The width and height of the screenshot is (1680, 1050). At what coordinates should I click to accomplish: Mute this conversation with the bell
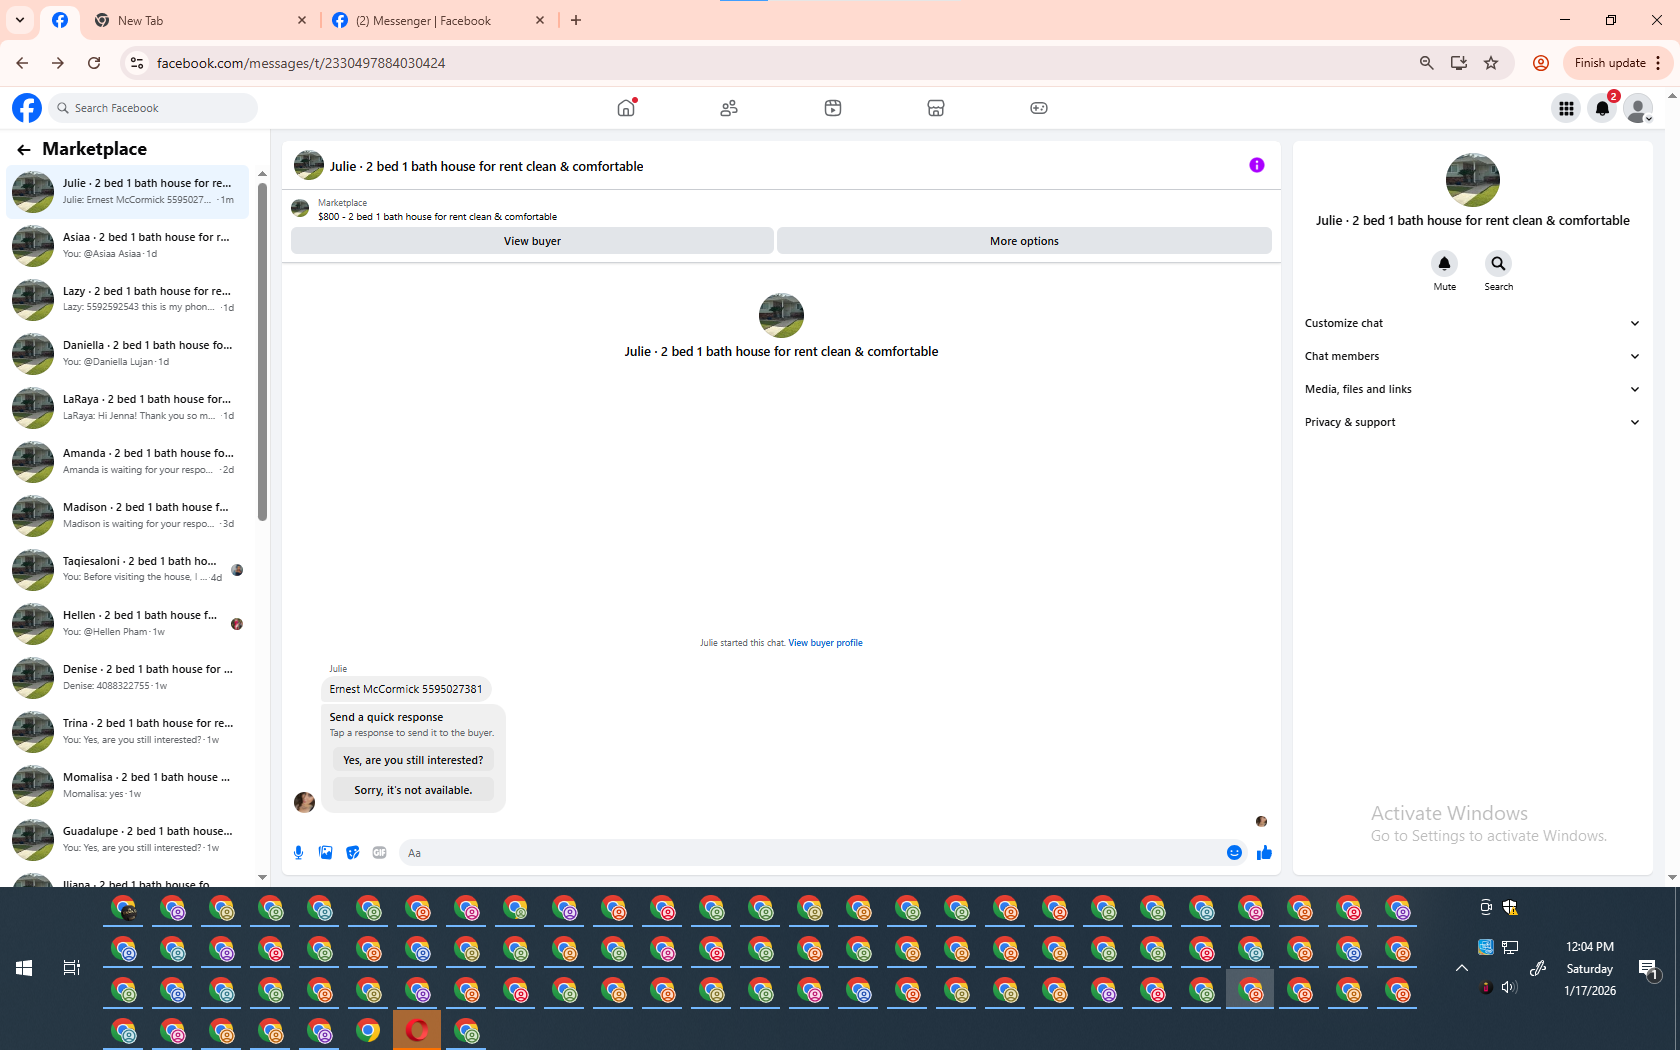[1444, 263]
